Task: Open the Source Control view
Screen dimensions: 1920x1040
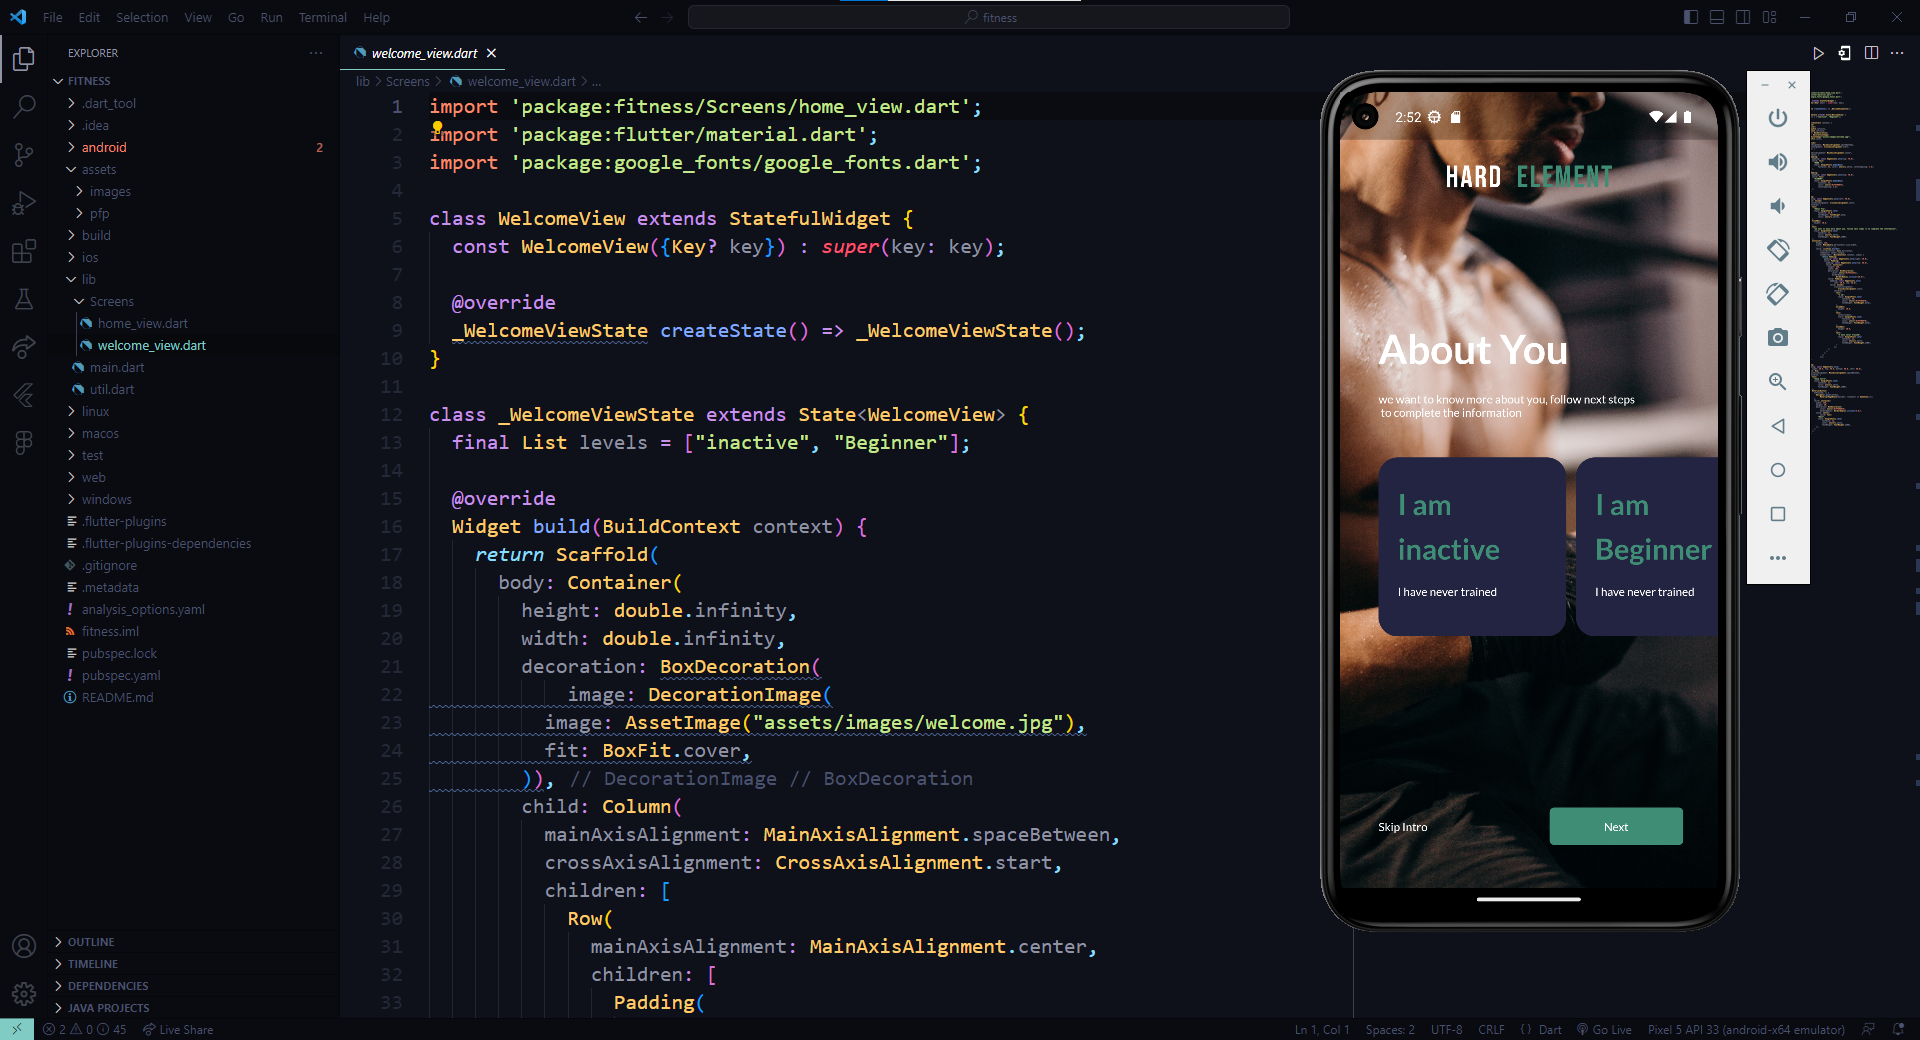Action: click(x=22, y=155)
